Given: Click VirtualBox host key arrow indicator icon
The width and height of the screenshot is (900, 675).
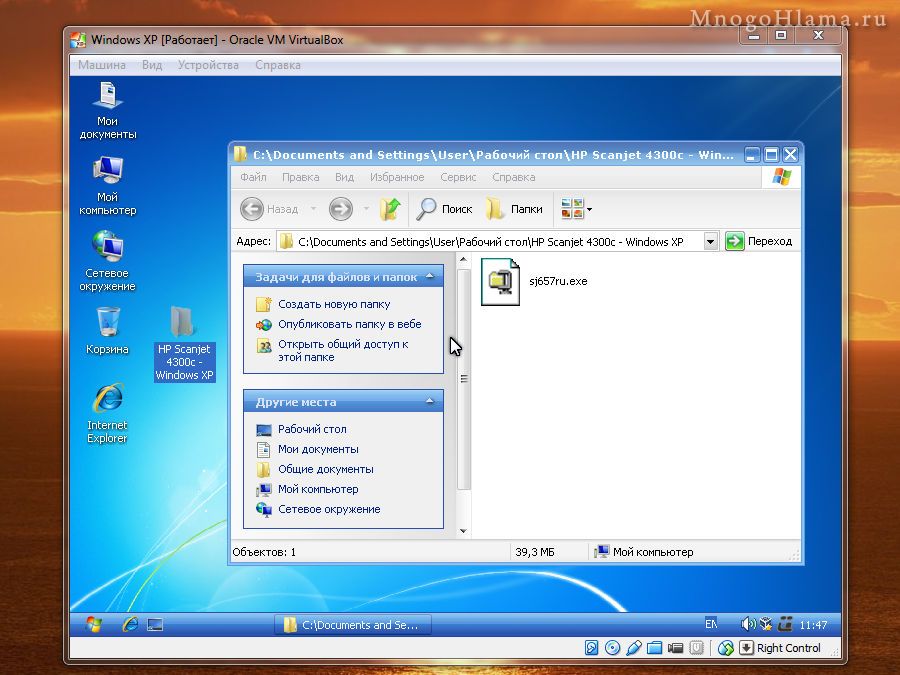Looking at the screenshot, I should coord(746,648).
